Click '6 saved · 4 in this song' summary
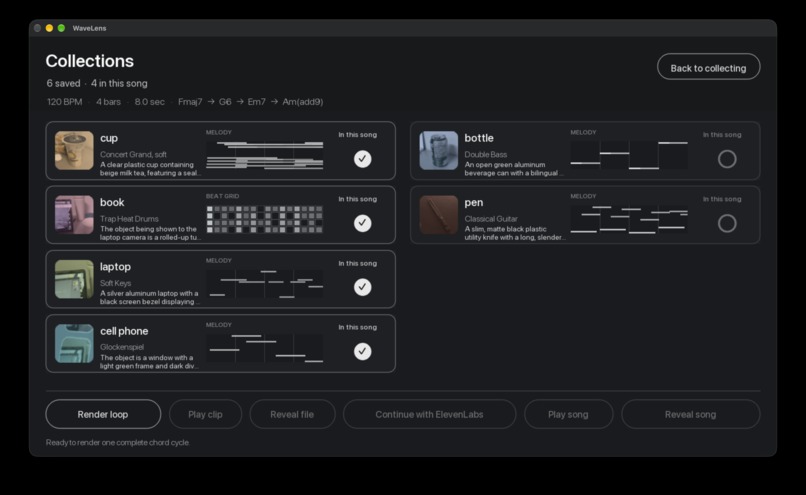 [x=97, y=83]
